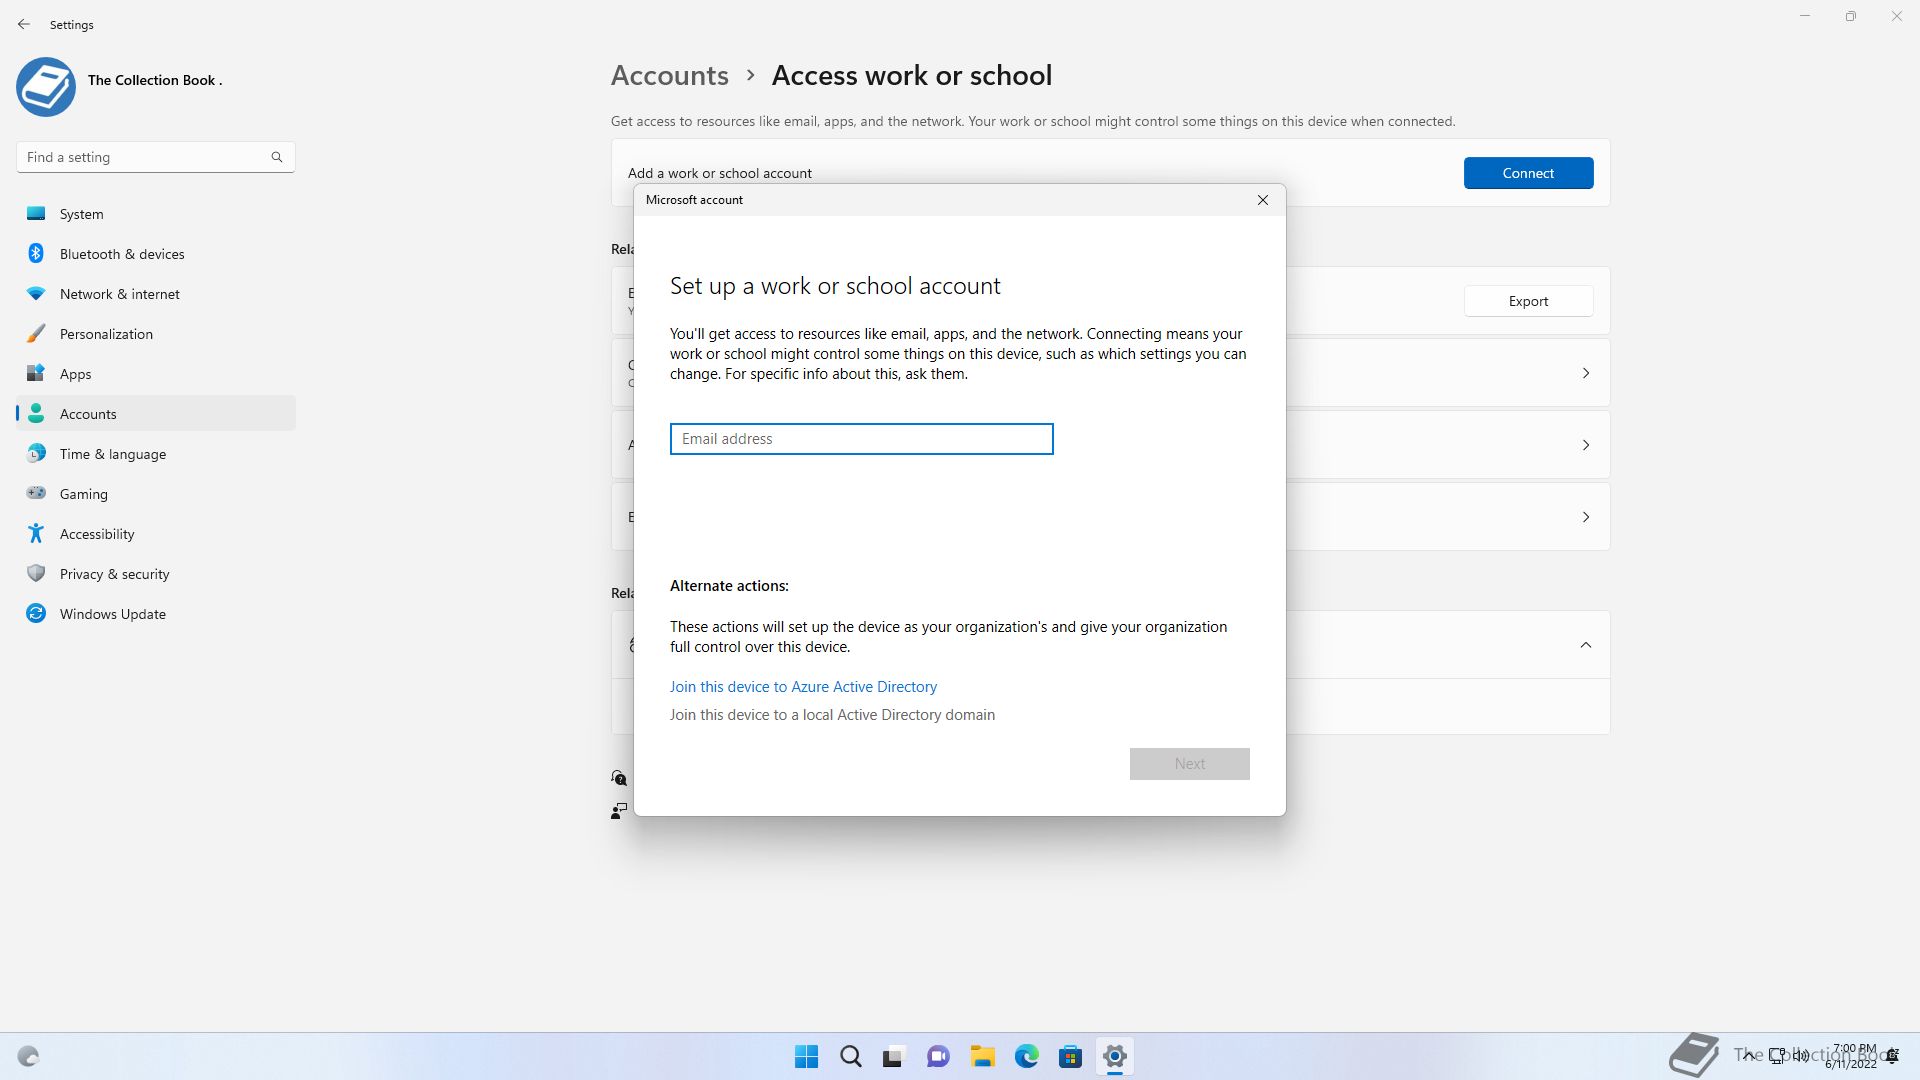1920x1080 pixels.
Task: Click the Find a setting search box
Action: coord(155,157)
